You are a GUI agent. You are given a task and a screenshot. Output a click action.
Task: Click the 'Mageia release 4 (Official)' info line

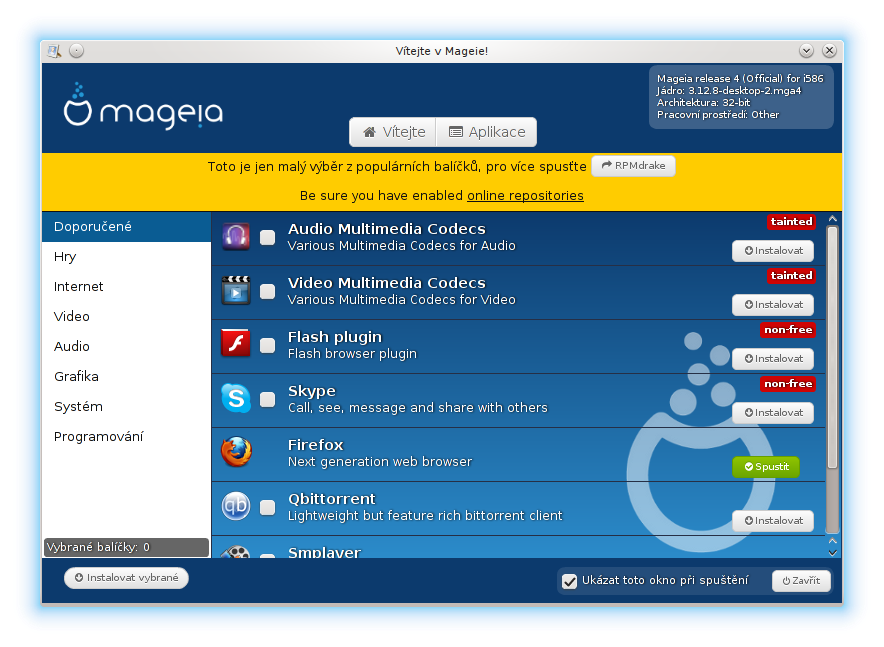click(740, 79)
